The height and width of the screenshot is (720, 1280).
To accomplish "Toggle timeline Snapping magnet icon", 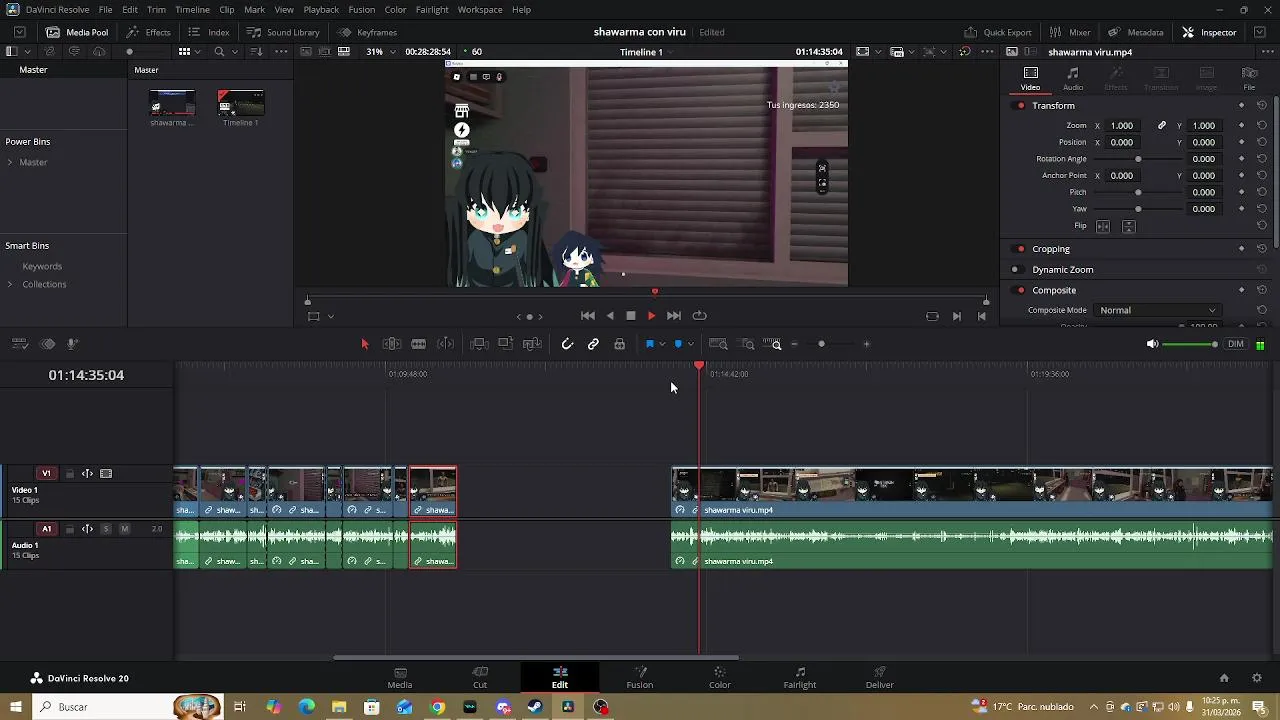I will click(x=567, y=344).
